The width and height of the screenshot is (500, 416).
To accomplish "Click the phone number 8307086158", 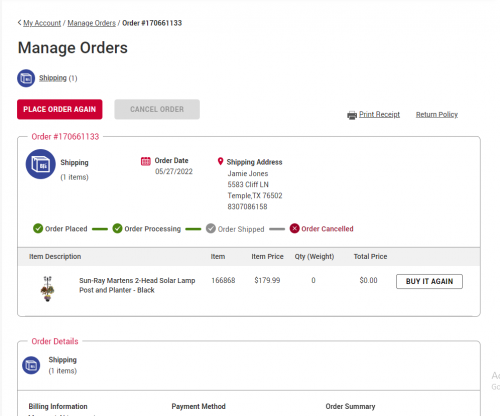I will tap(247, 207).
